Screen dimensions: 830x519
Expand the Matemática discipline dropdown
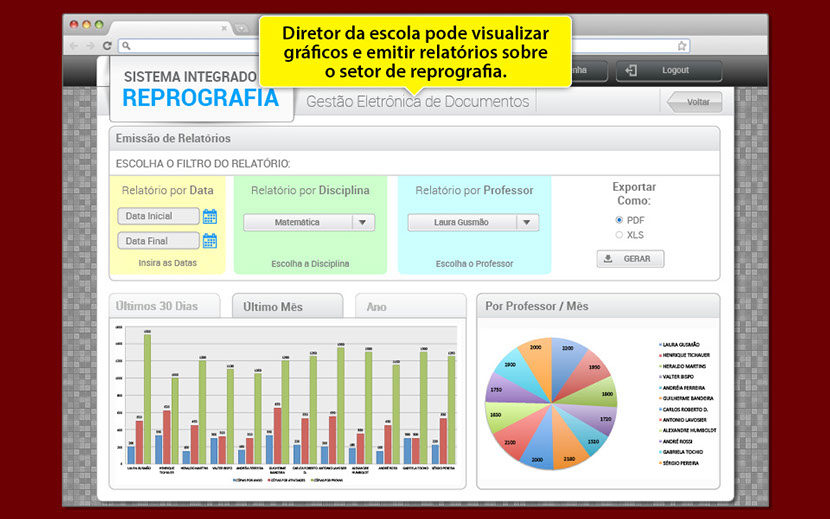[x=363, y=223]
